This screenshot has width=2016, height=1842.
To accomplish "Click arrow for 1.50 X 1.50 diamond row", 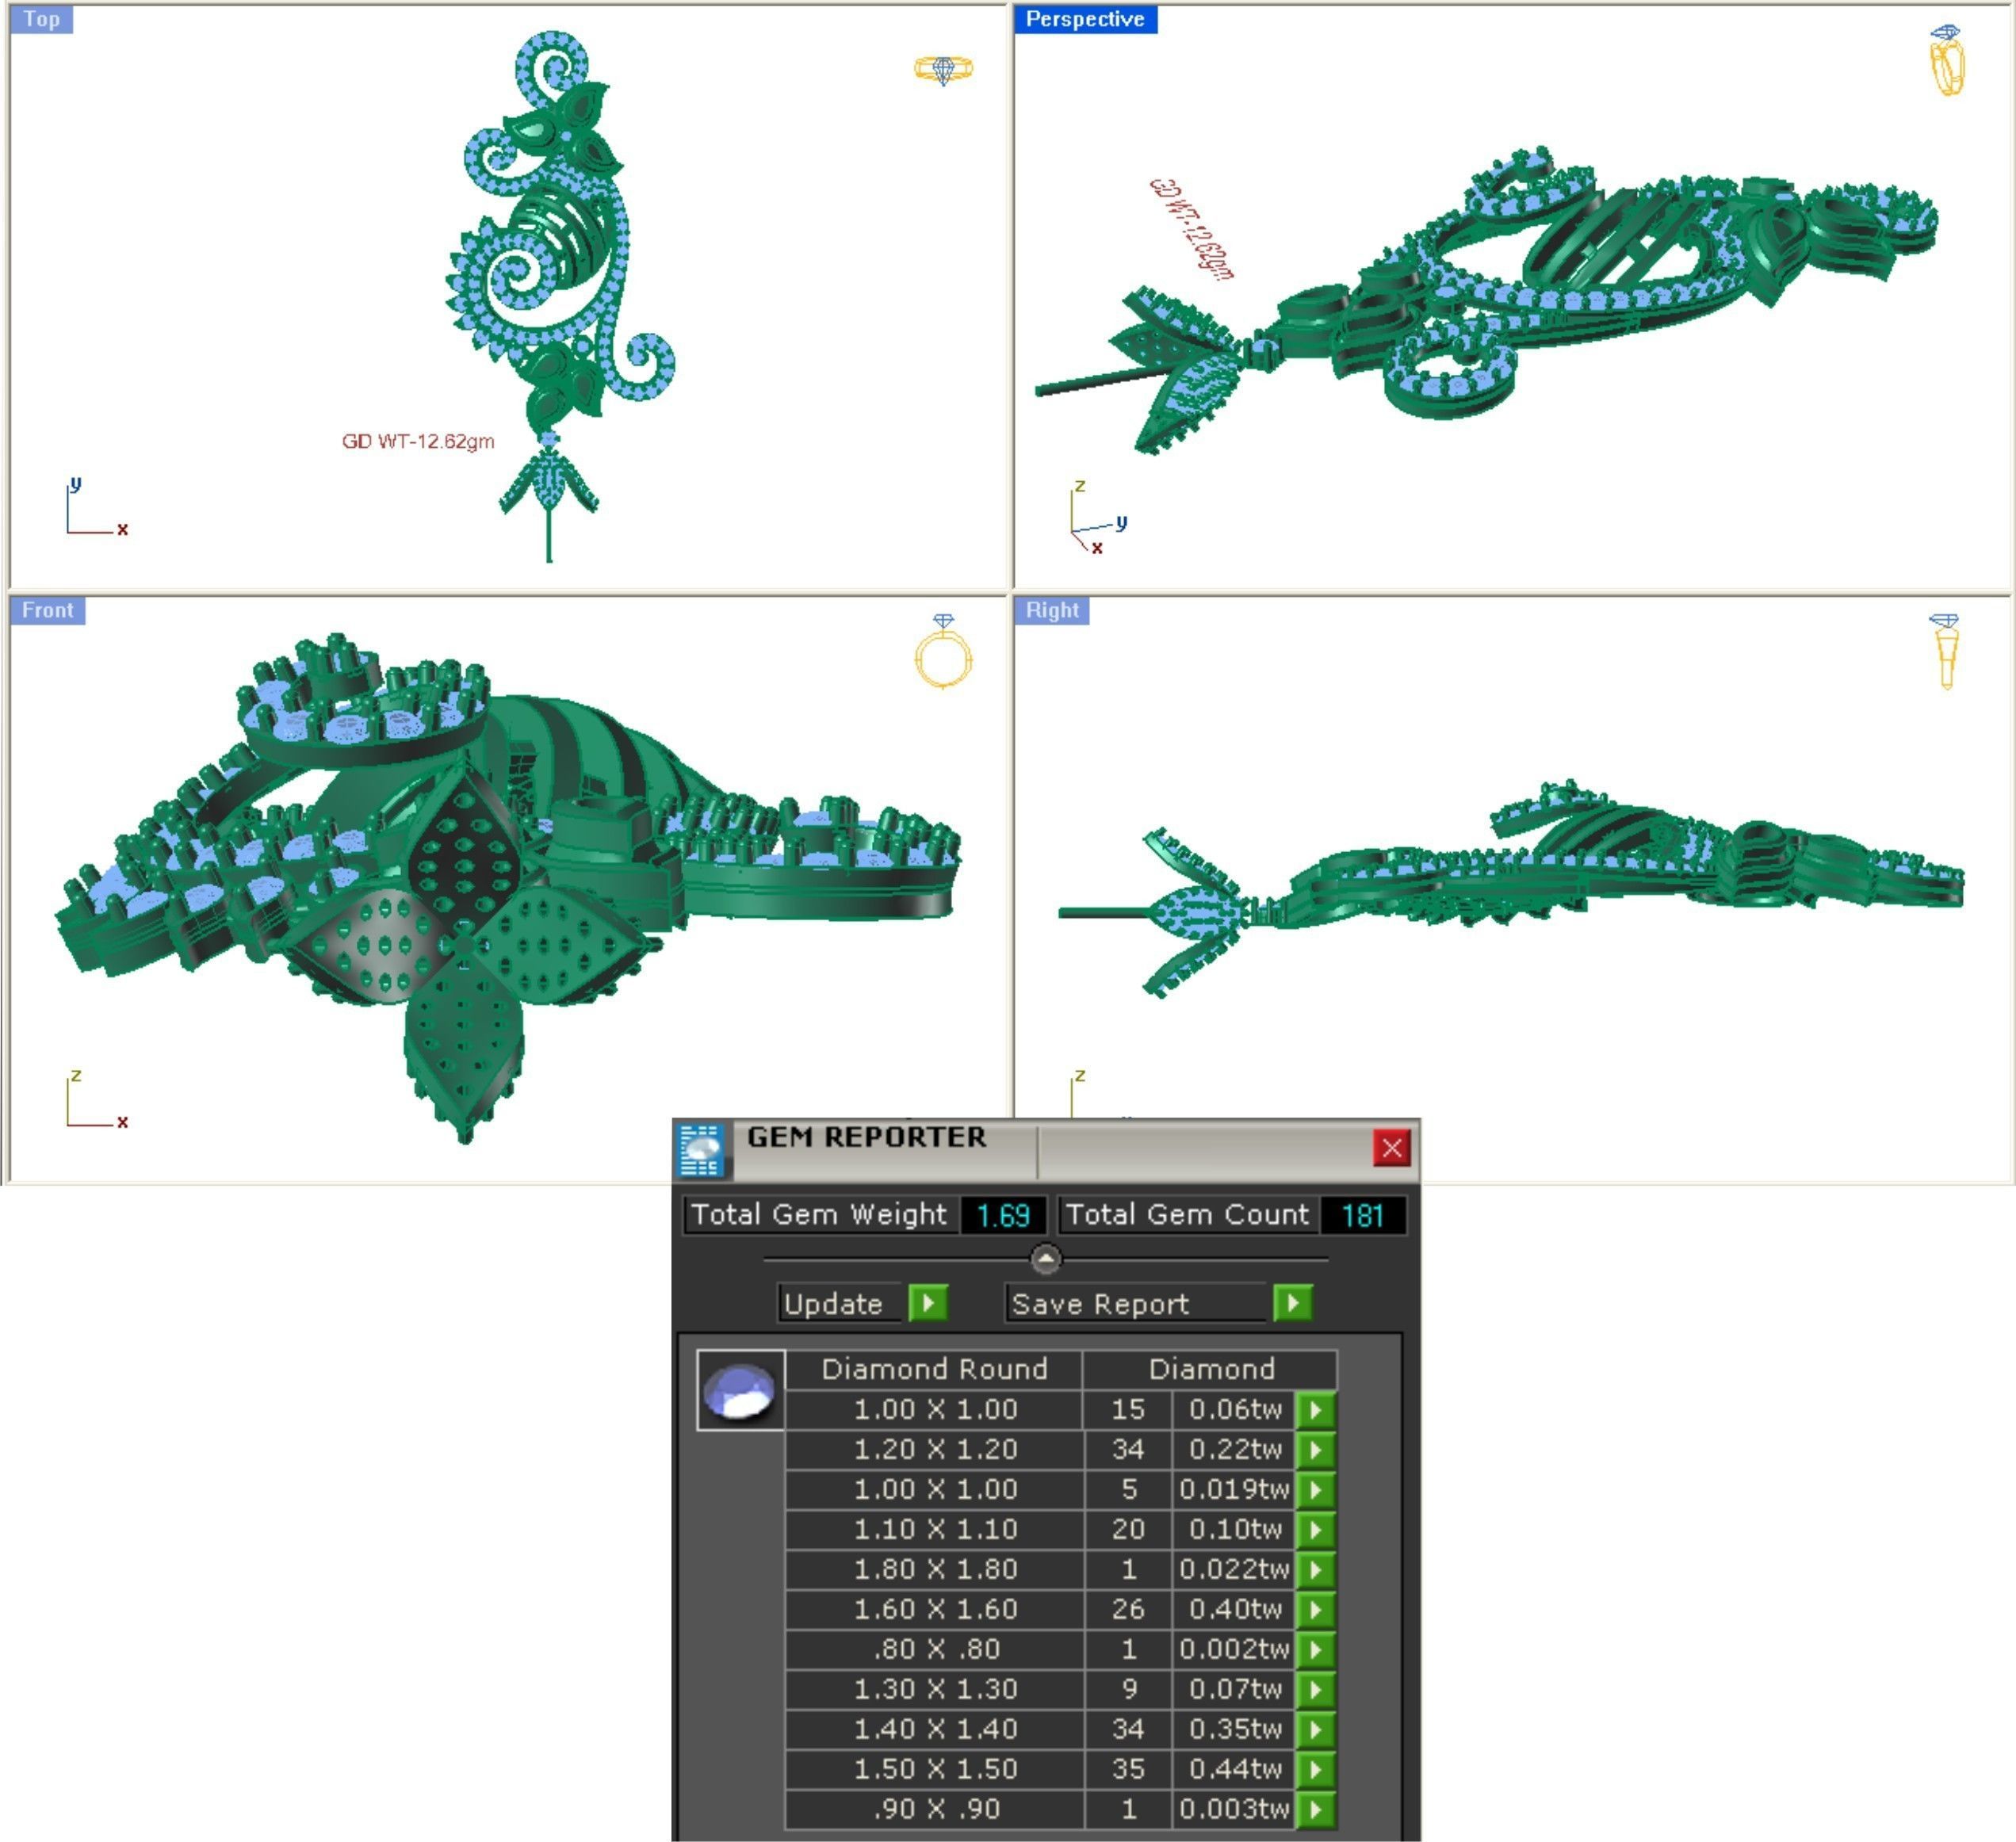I will tap(1316, 1769).
